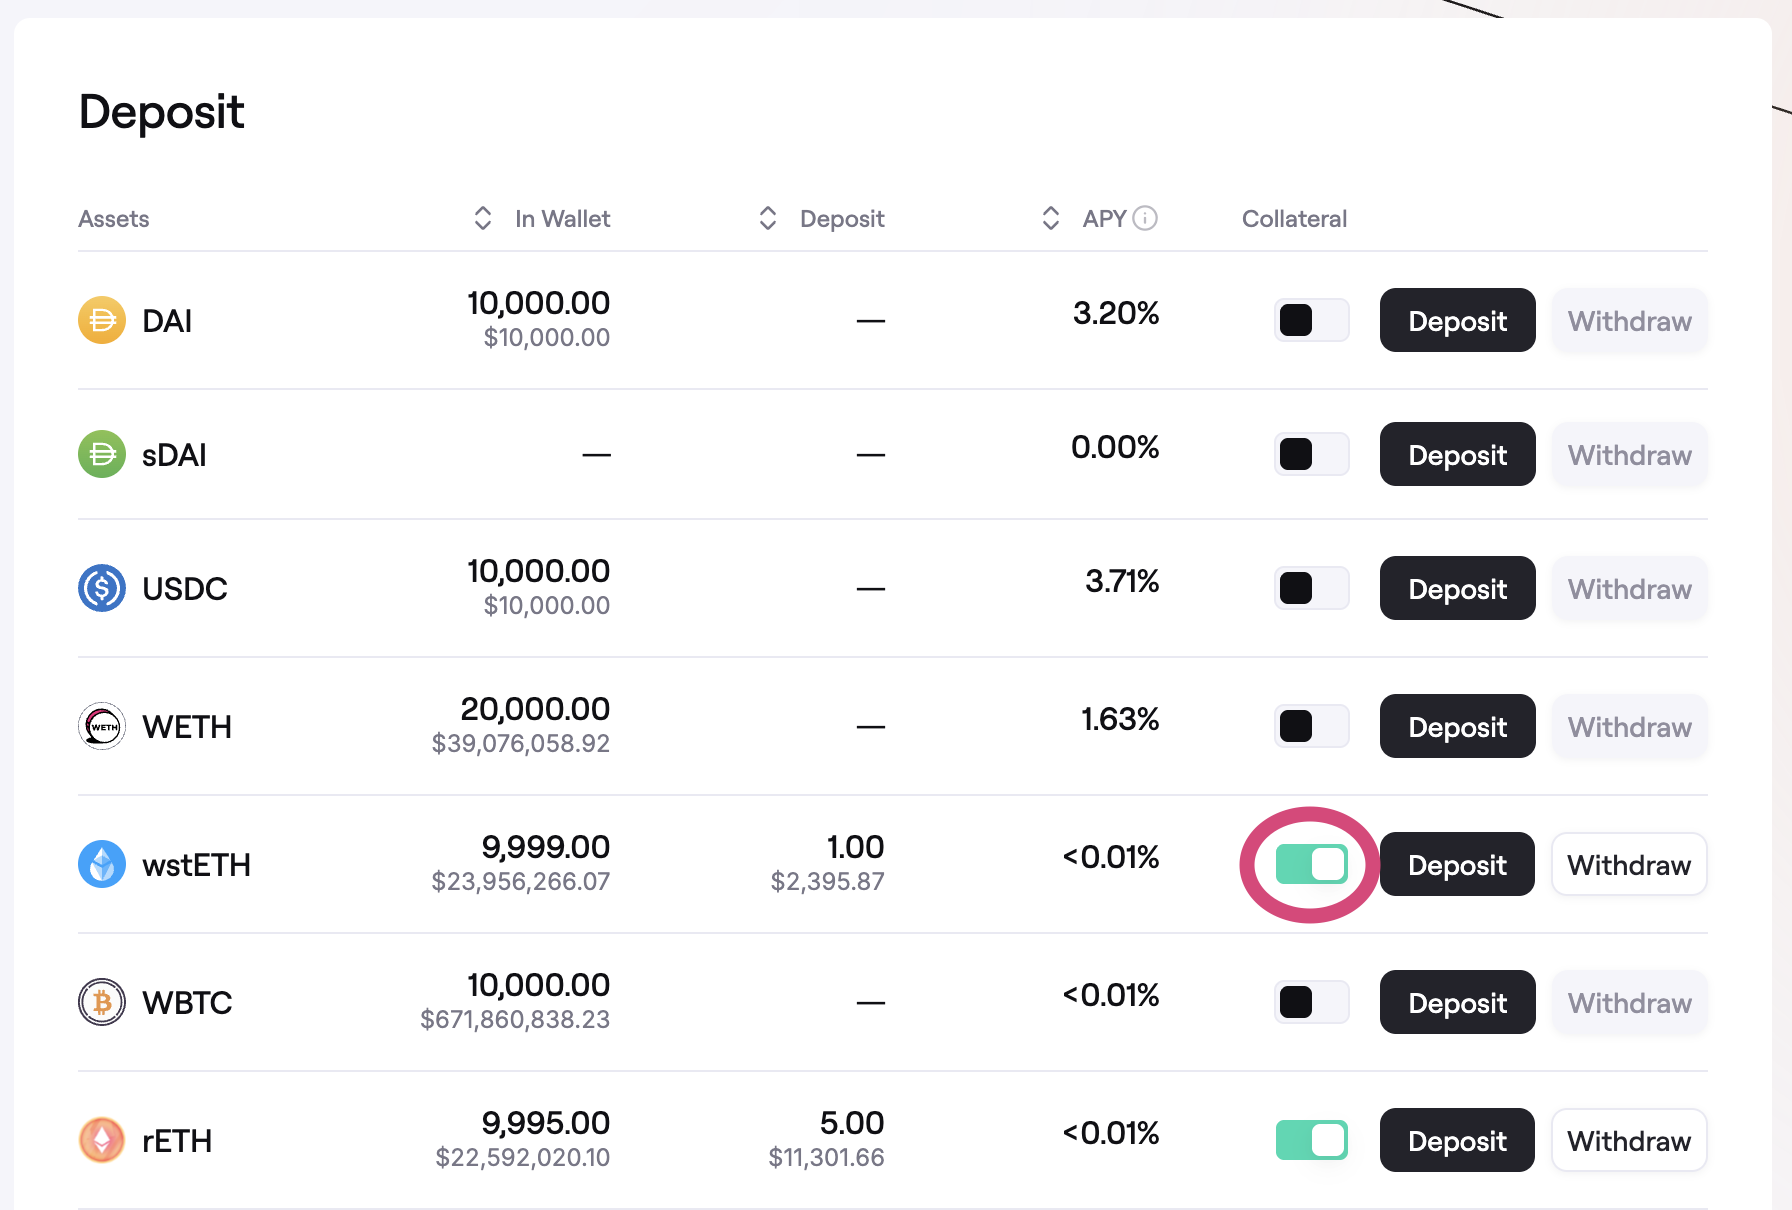Turn off rETH collateral switch
The height and width of the screenshot is (1210, 1792).
[1311, 1141]
